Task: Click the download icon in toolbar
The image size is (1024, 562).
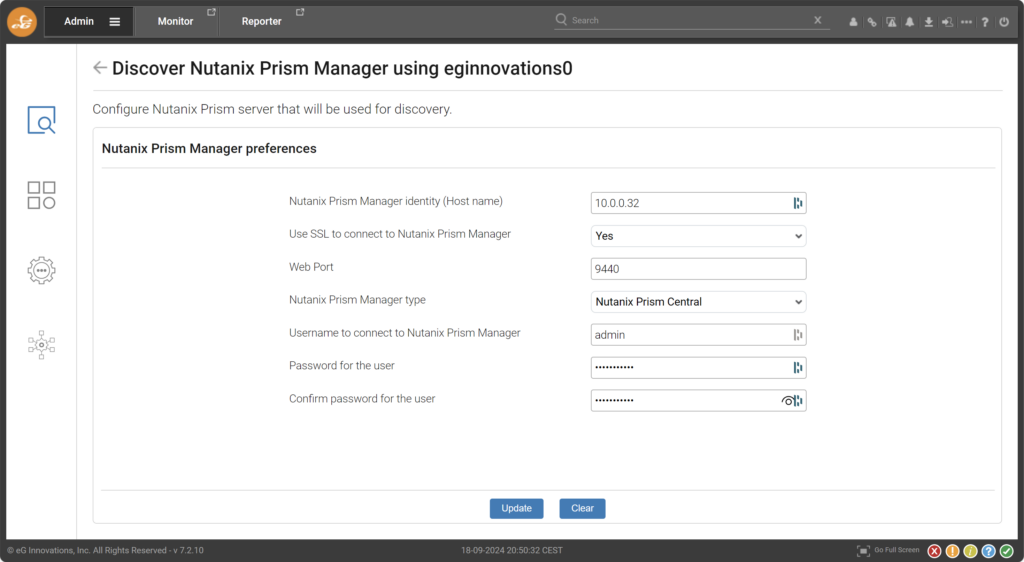Action: pos(928,22)
